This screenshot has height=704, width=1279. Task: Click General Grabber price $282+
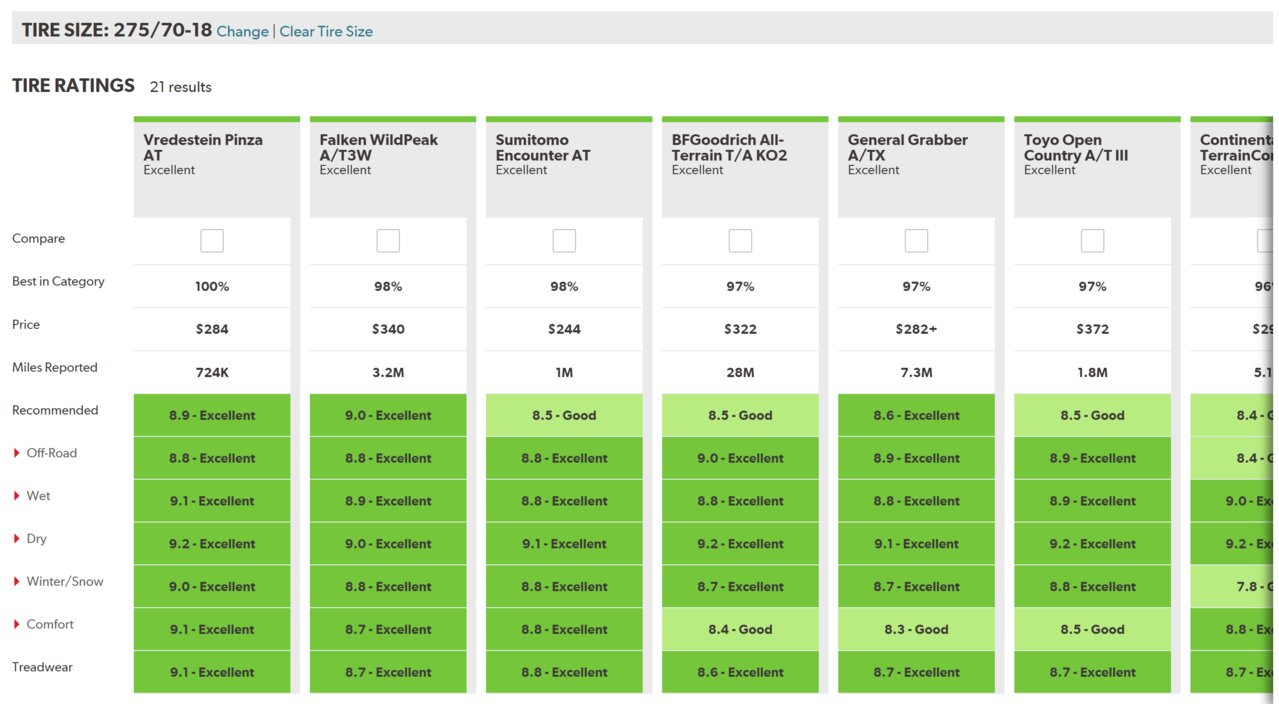(x=916, y=329)
